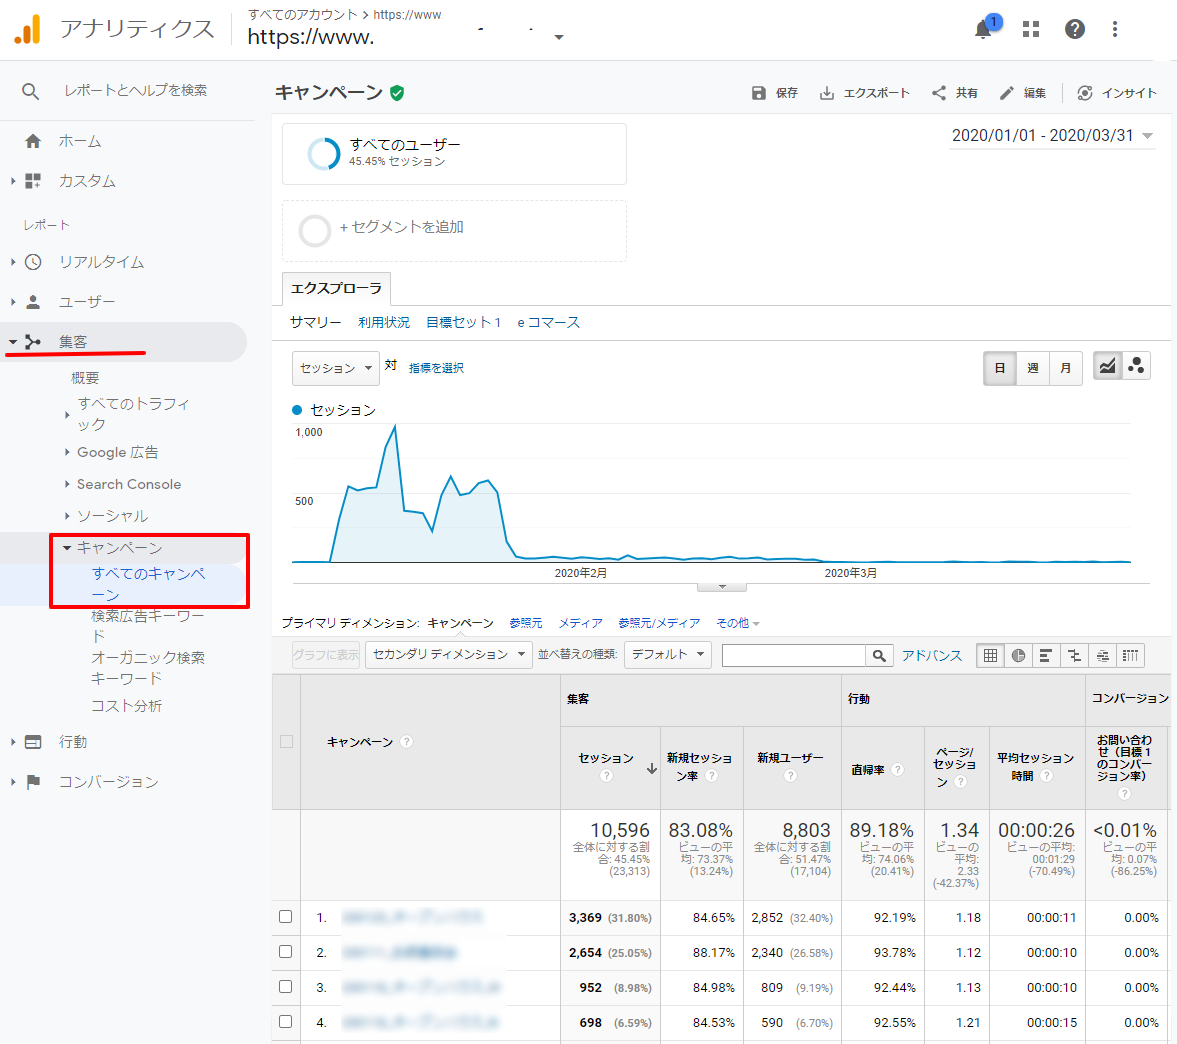This screenshot has height=1044, width=1177.
Task: Click the エクスポート download icon
Action: click(x=826, y=93)
